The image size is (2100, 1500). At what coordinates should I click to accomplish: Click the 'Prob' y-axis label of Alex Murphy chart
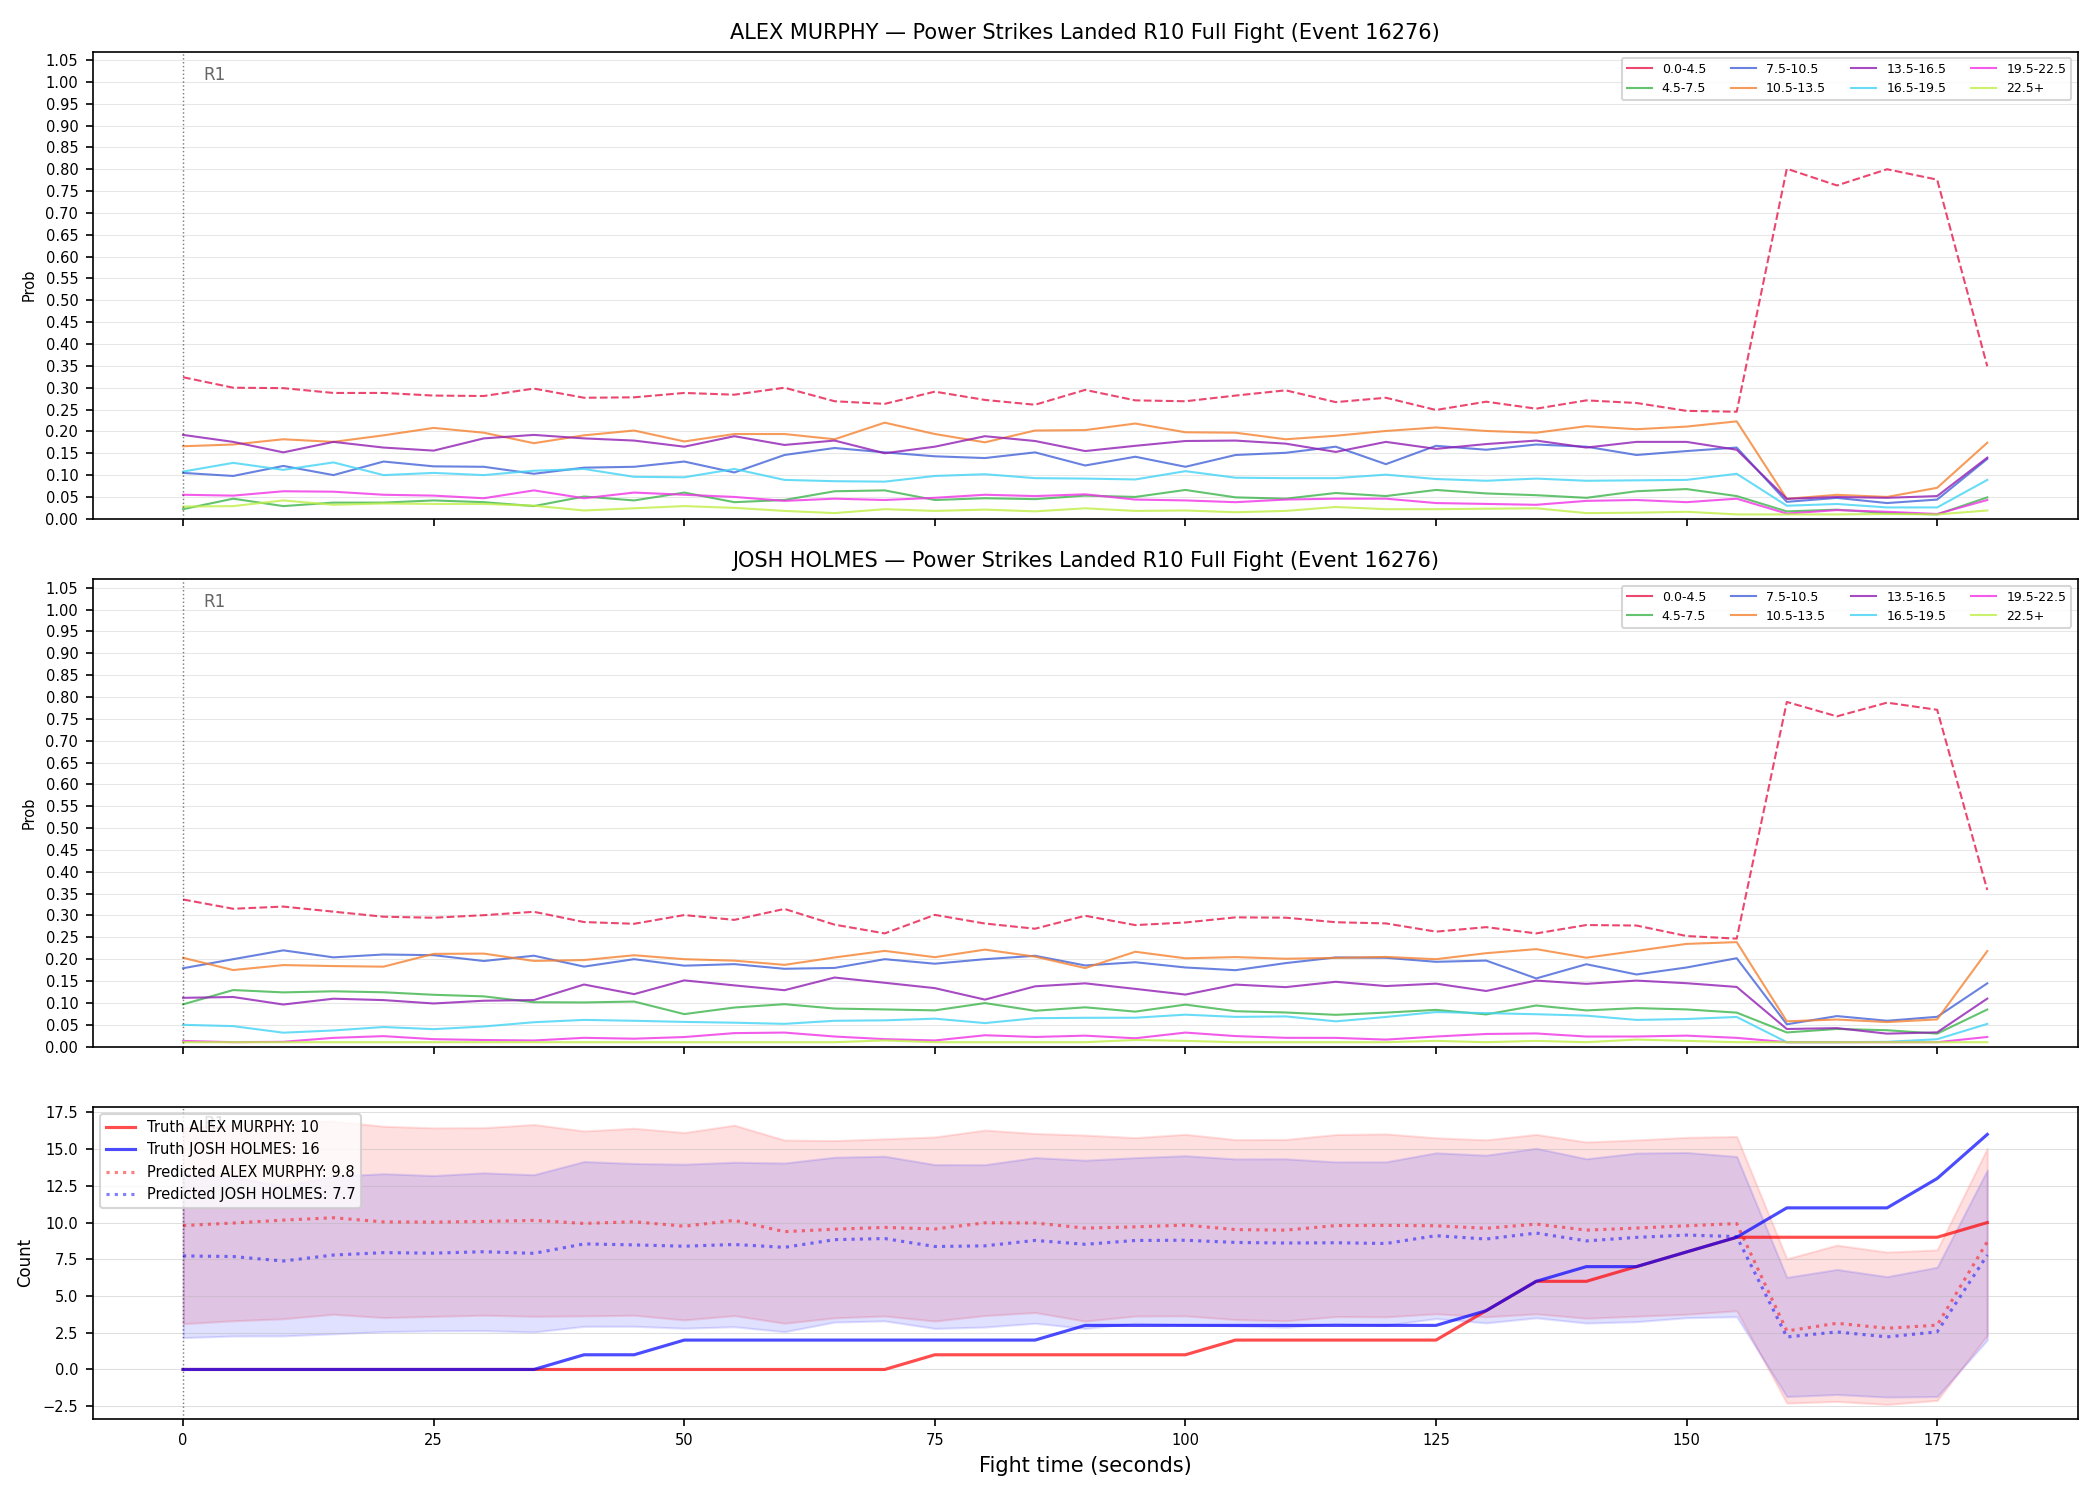[x=29, y=286]
